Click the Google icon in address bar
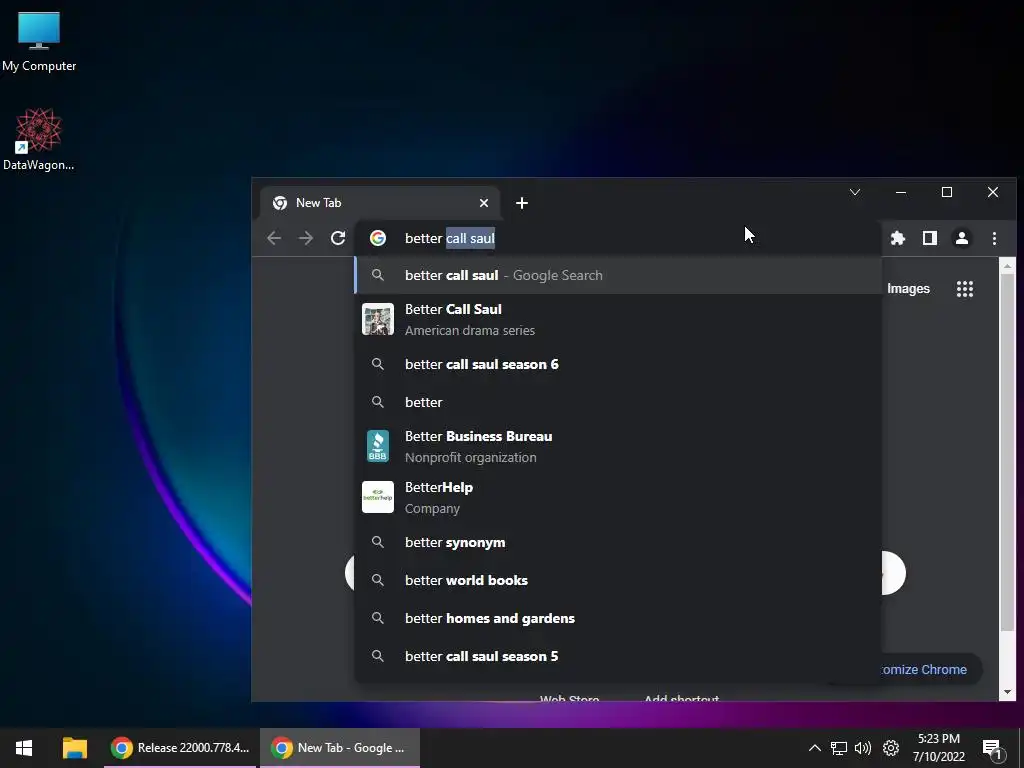This screenshot has height=768, width=1024. point(377,238)
